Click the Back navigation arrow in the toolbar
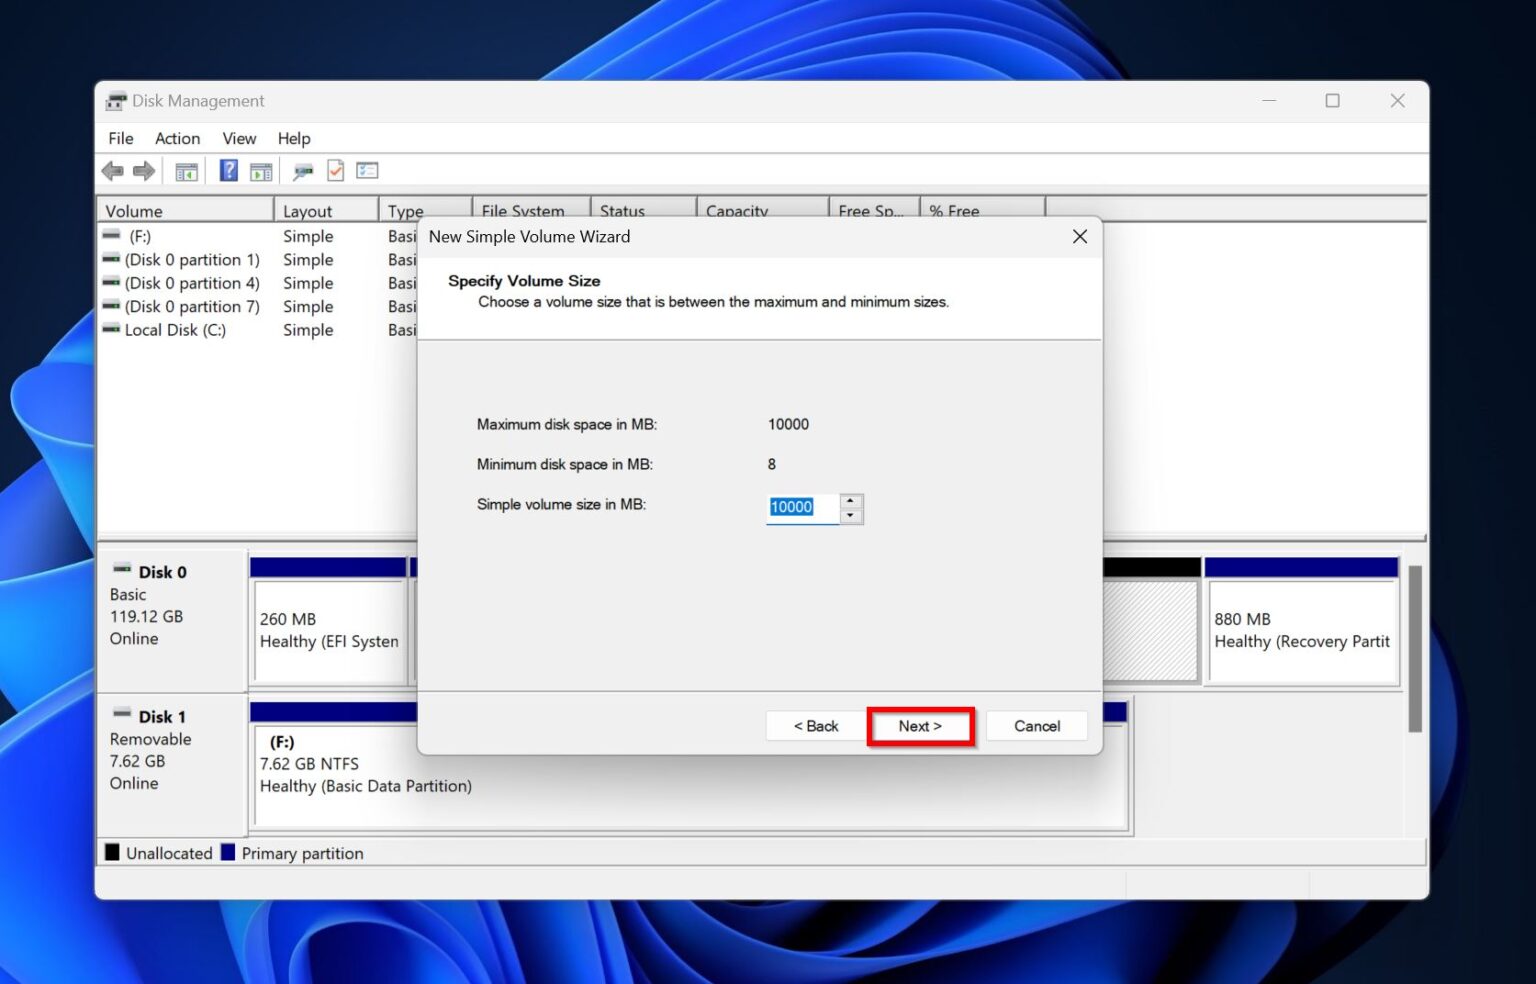The width and height of the screenshot is (1536, 984). (x=112, y=170)
